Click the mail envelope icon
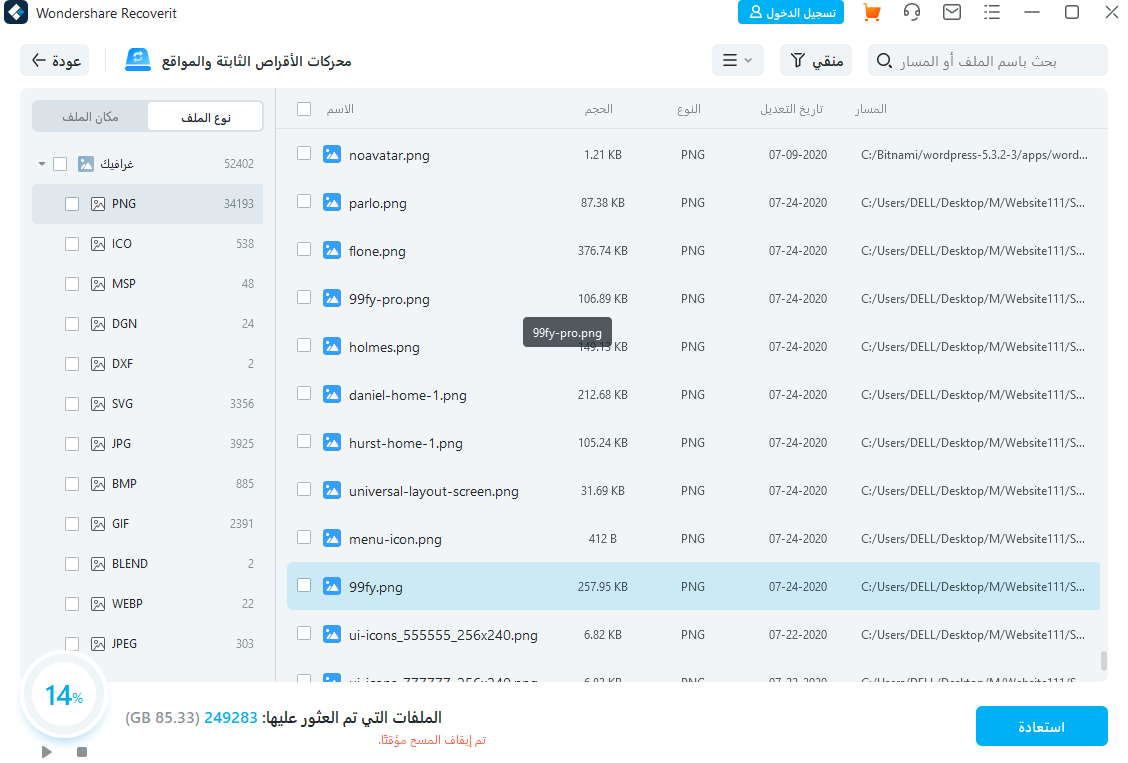Image resolution: width=1128 pixels, height=763 pixels. pyautogui.click(x=952, y=13)
